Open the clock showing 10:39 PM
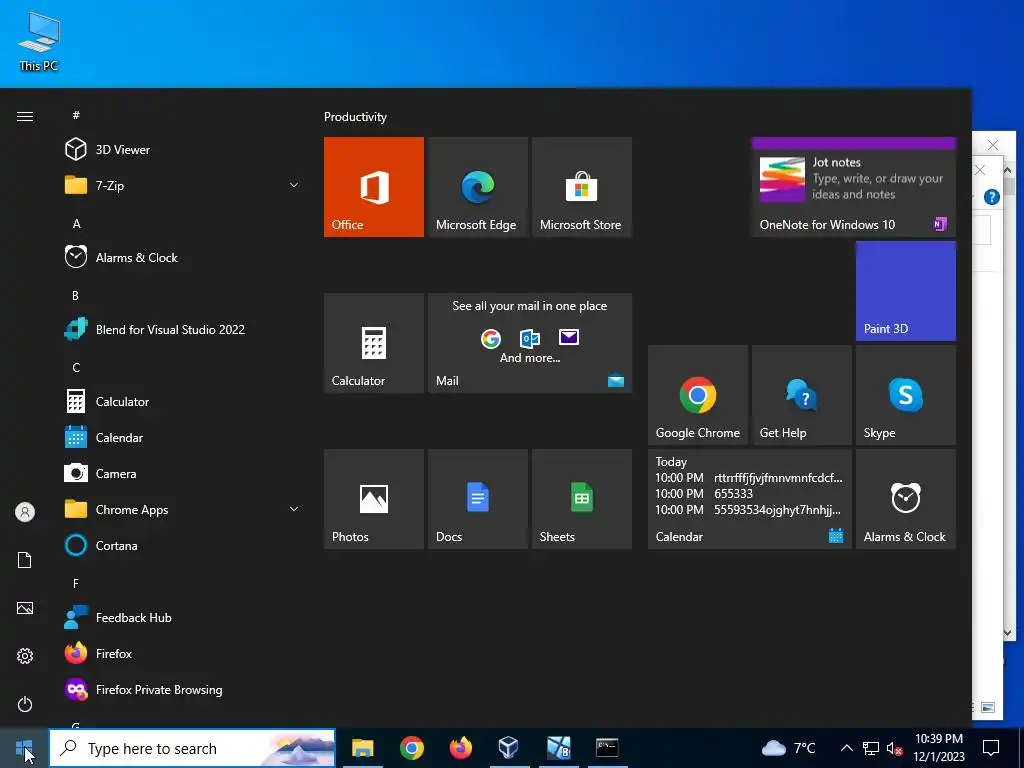 click(938, 748)
